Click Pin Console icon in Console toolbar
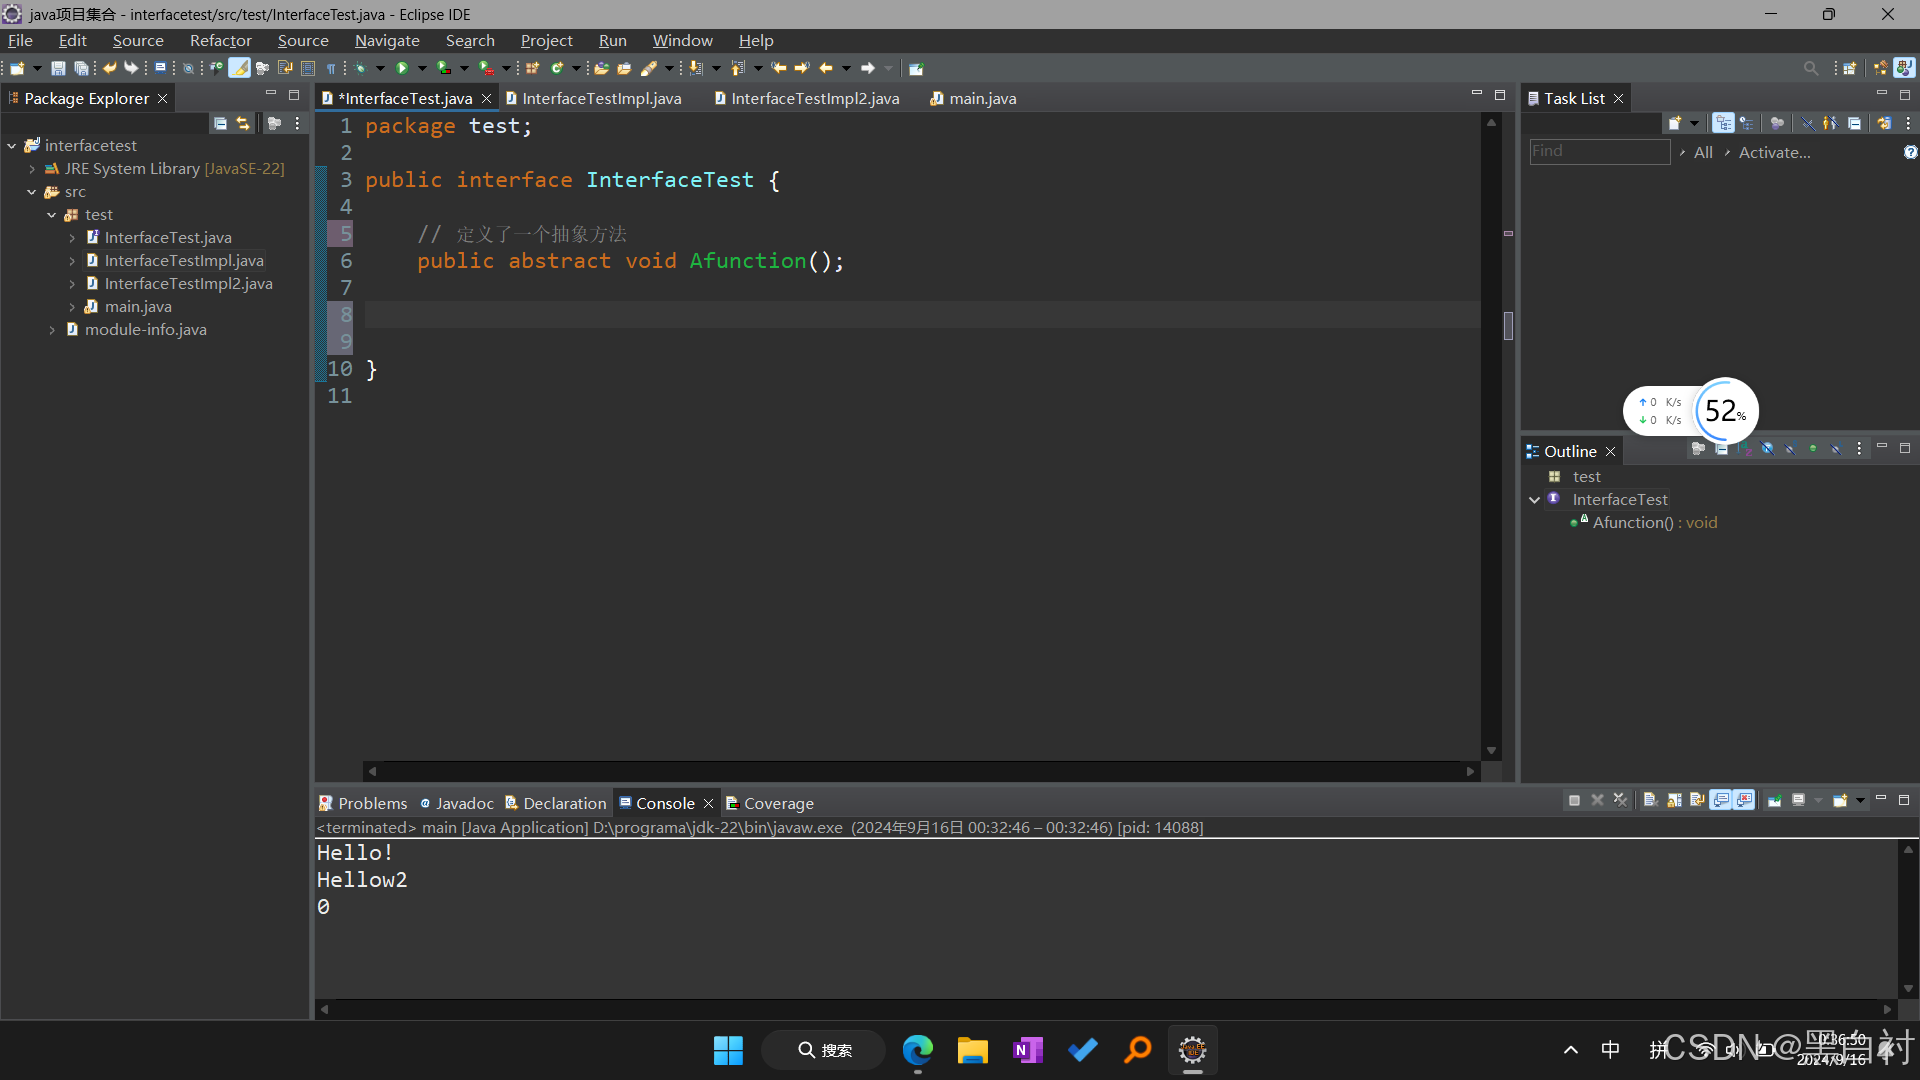This screenshot has width=1920, height=1080. (1774, 800)
